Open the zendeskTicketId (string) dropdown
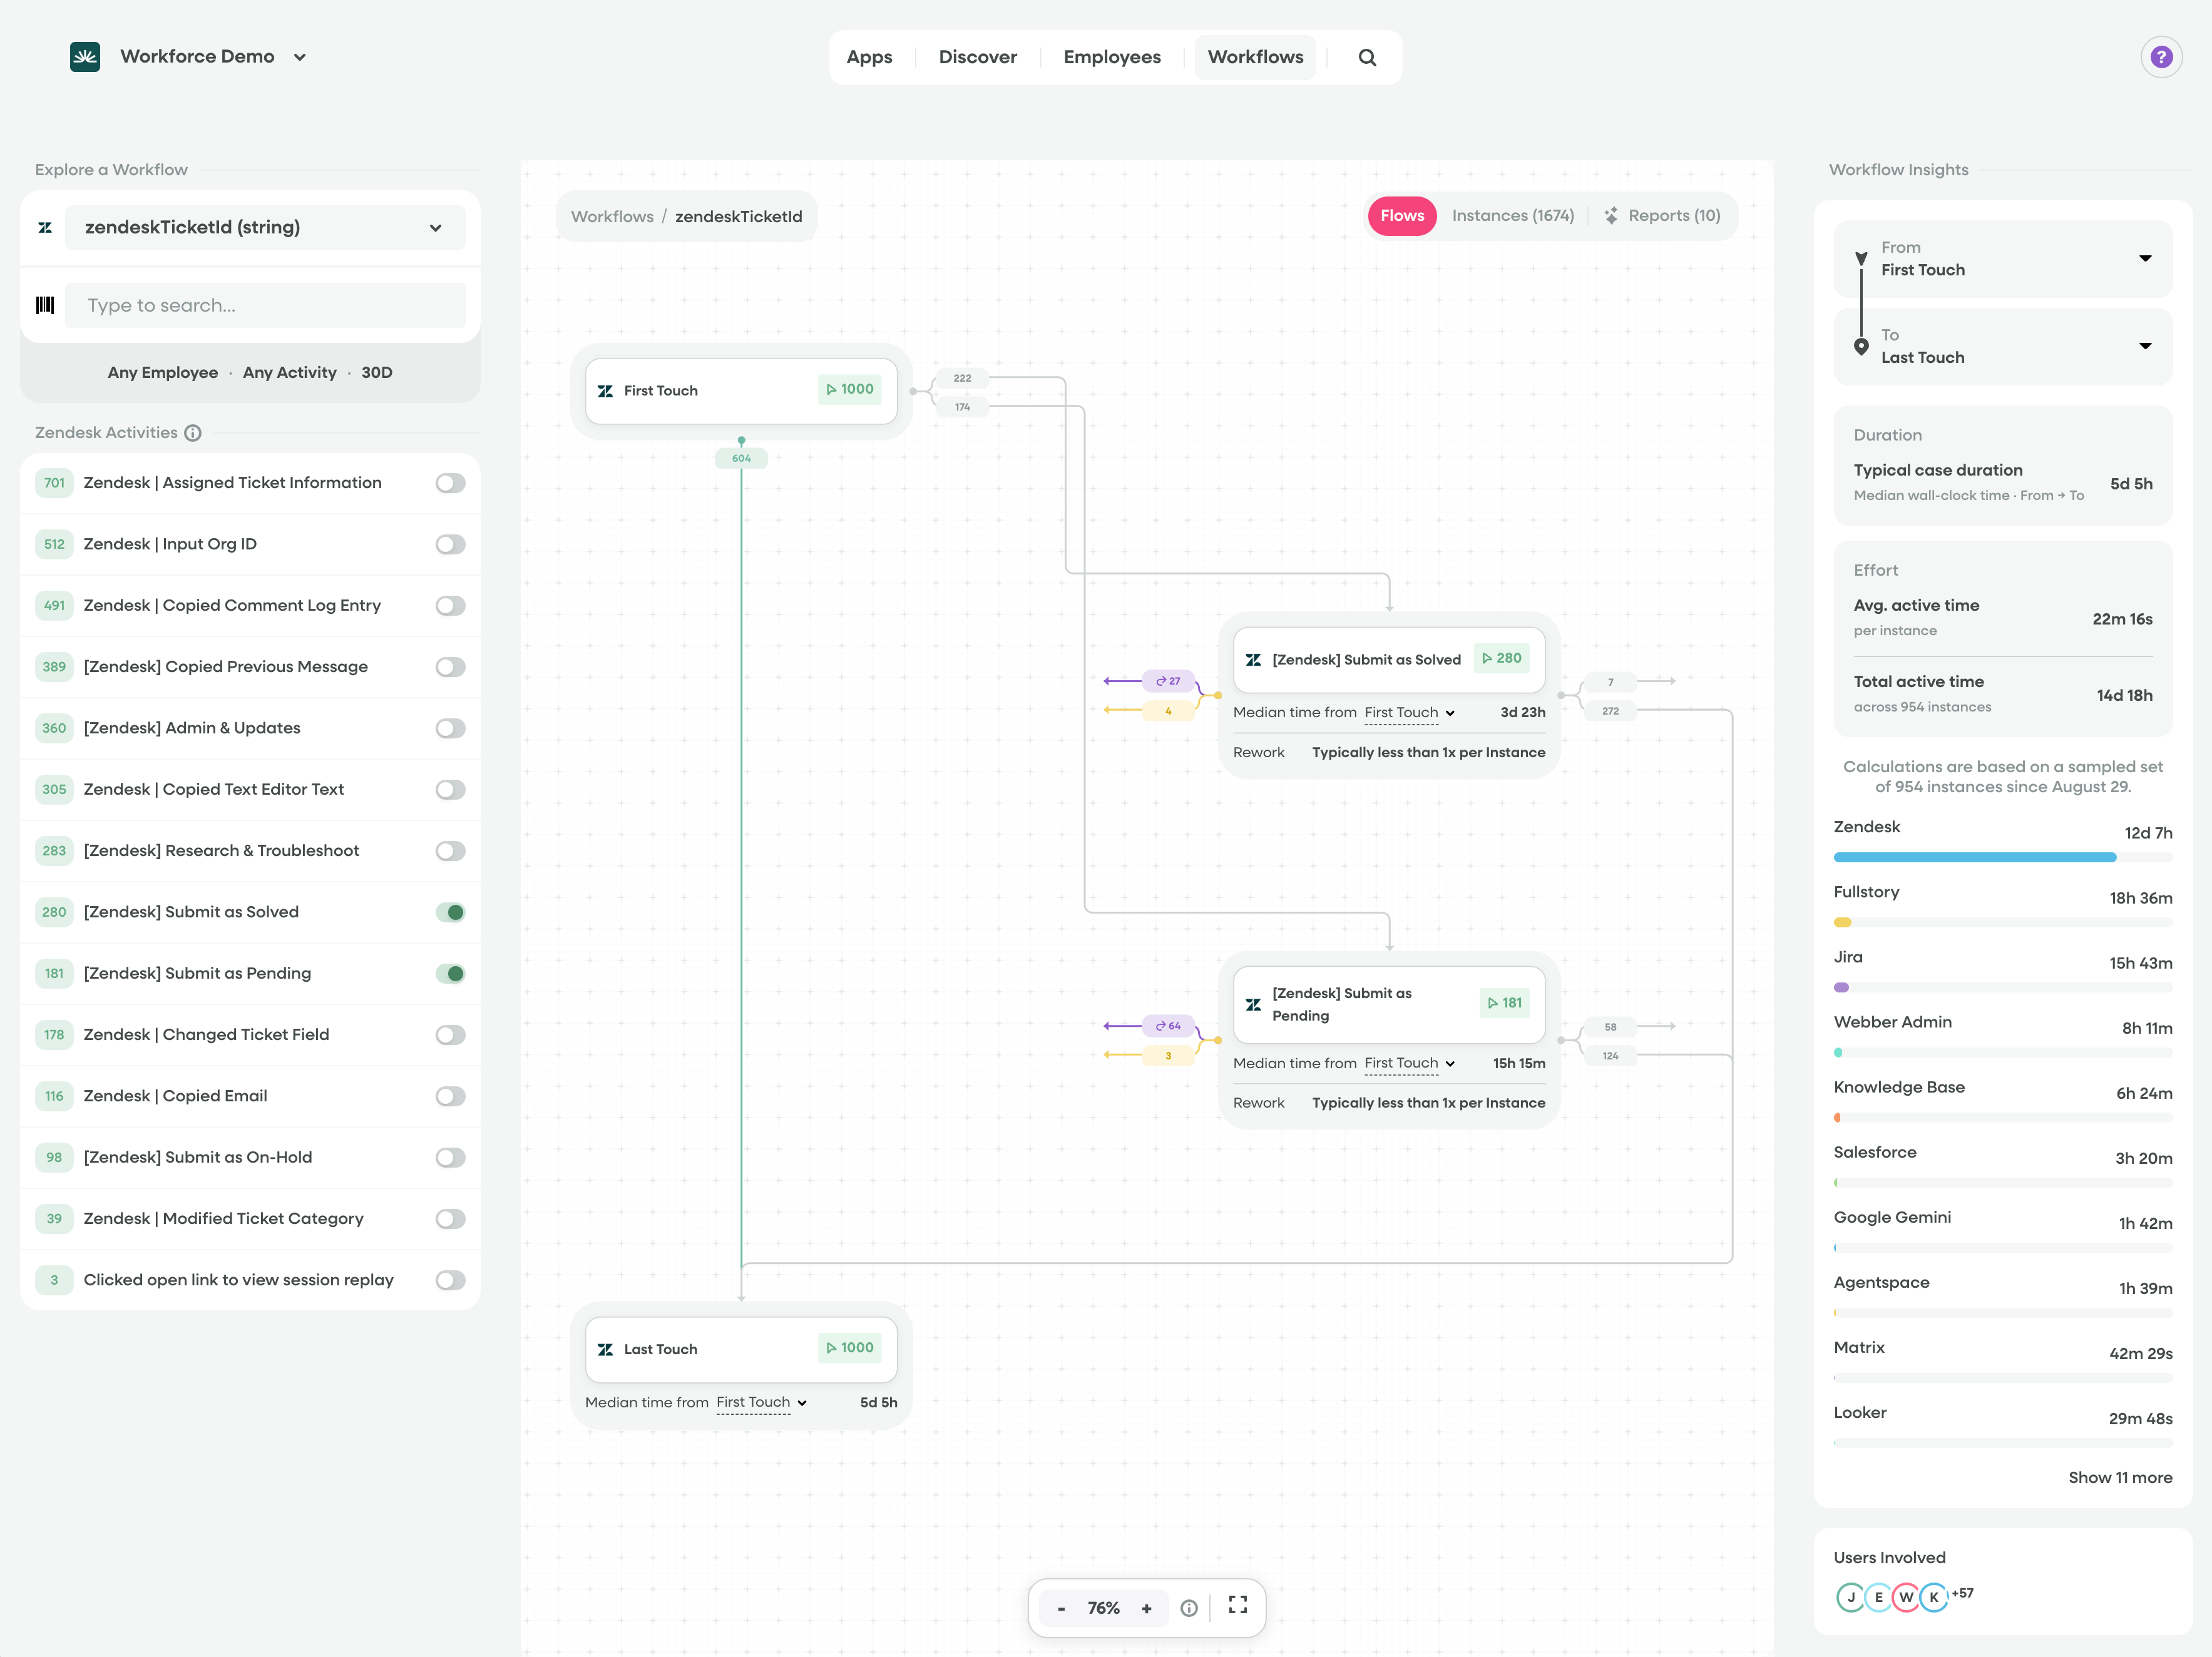This screenshot has width=2212, height=1657. pyautogui.click(x=265, y=227)
